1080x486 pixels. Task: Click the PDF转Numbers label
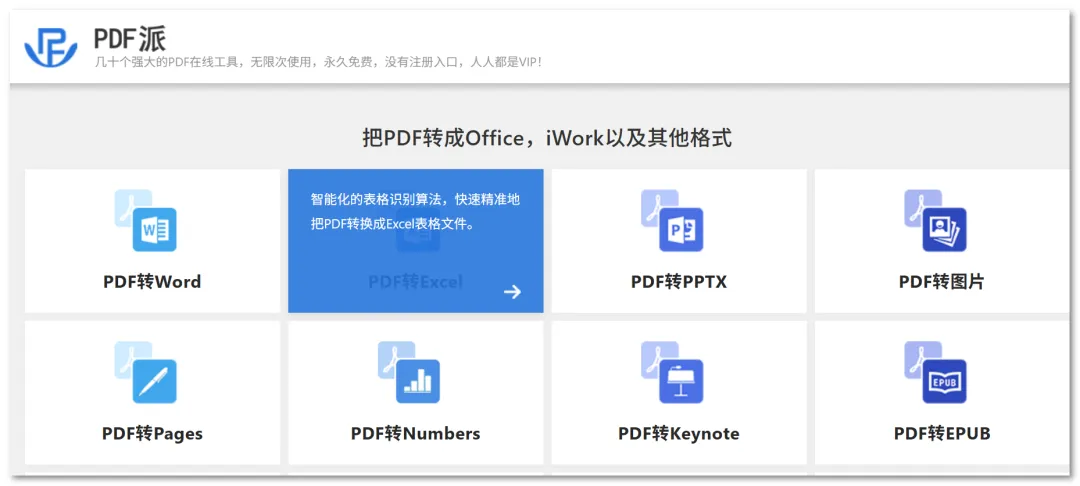[x=415, y=434]
